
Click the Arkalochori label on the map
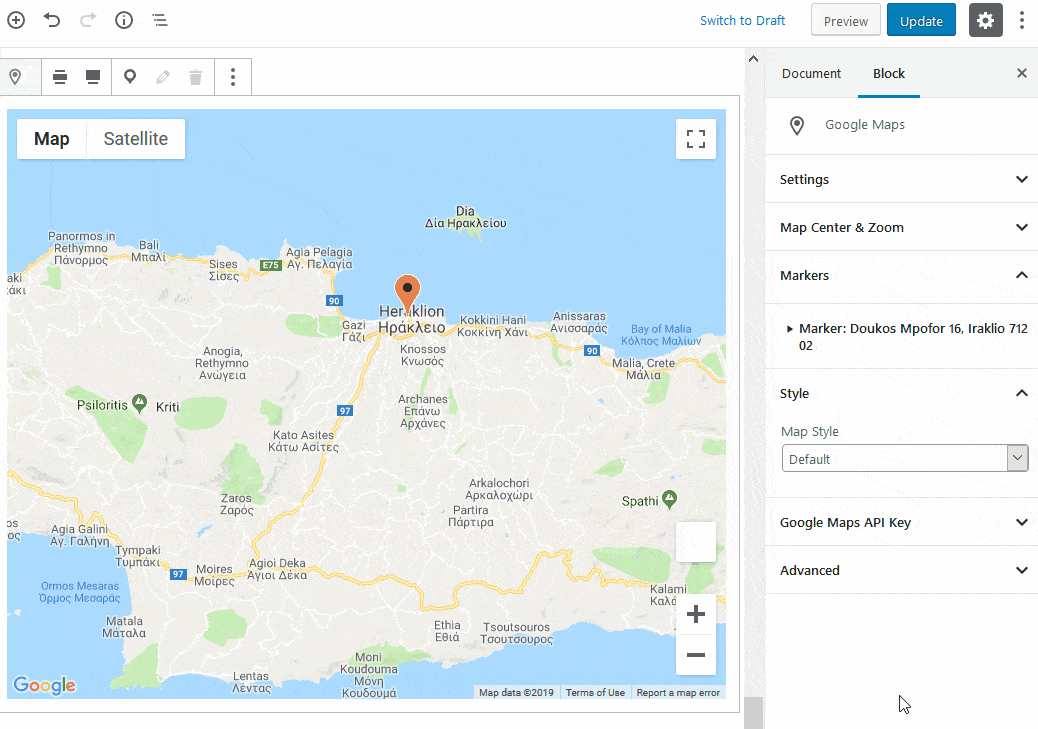(x=499, y=489)
